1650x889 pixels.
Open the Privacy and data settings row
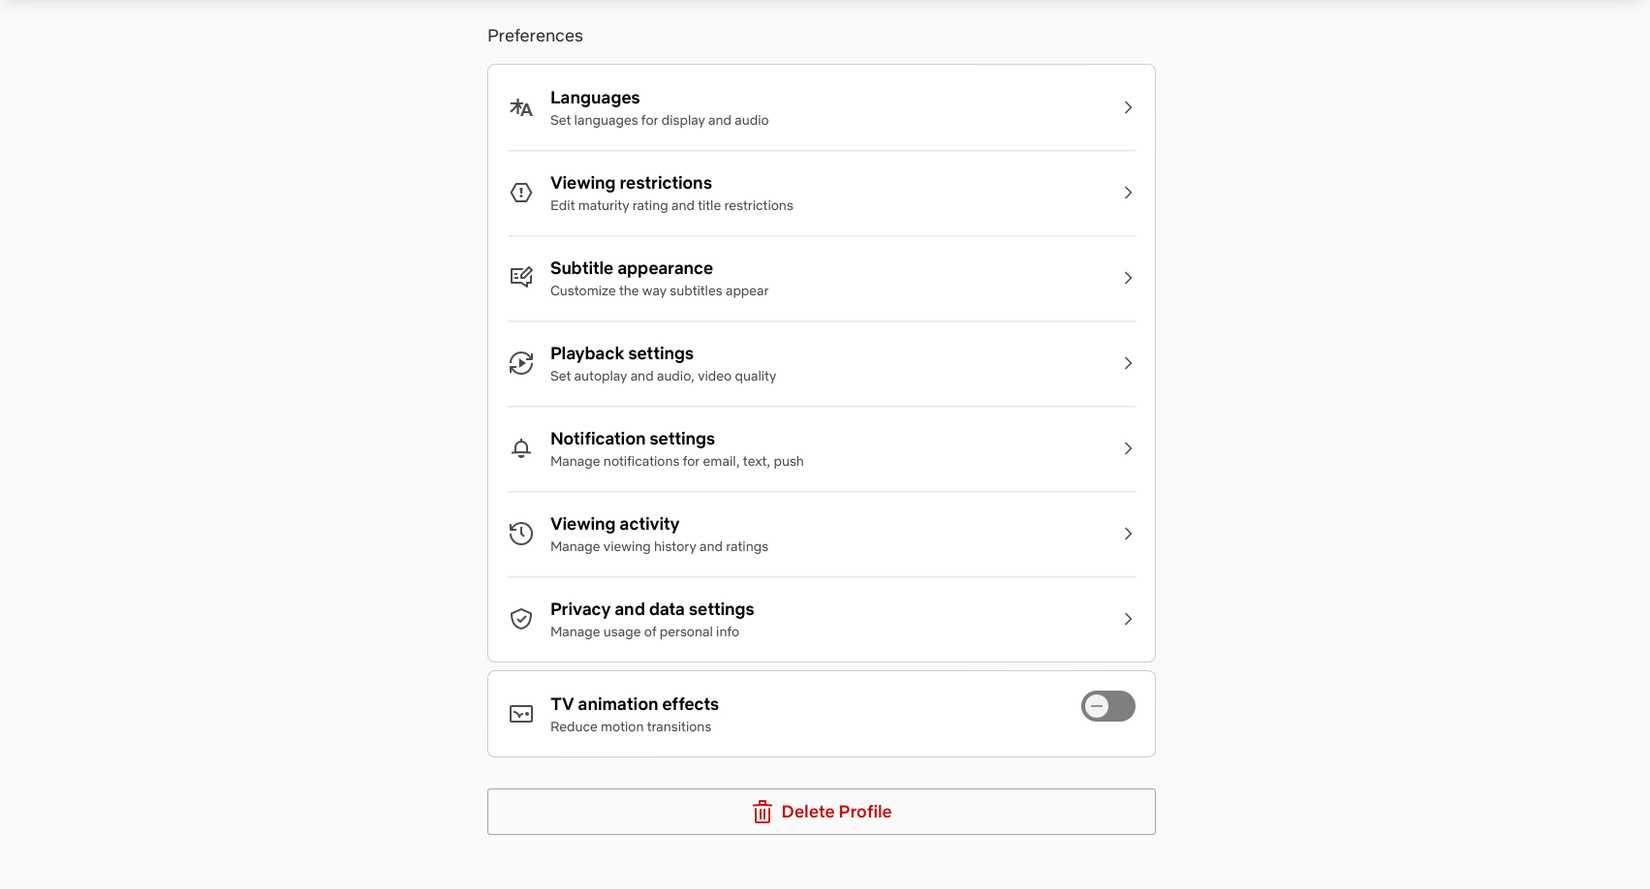(x=821, y=618)
